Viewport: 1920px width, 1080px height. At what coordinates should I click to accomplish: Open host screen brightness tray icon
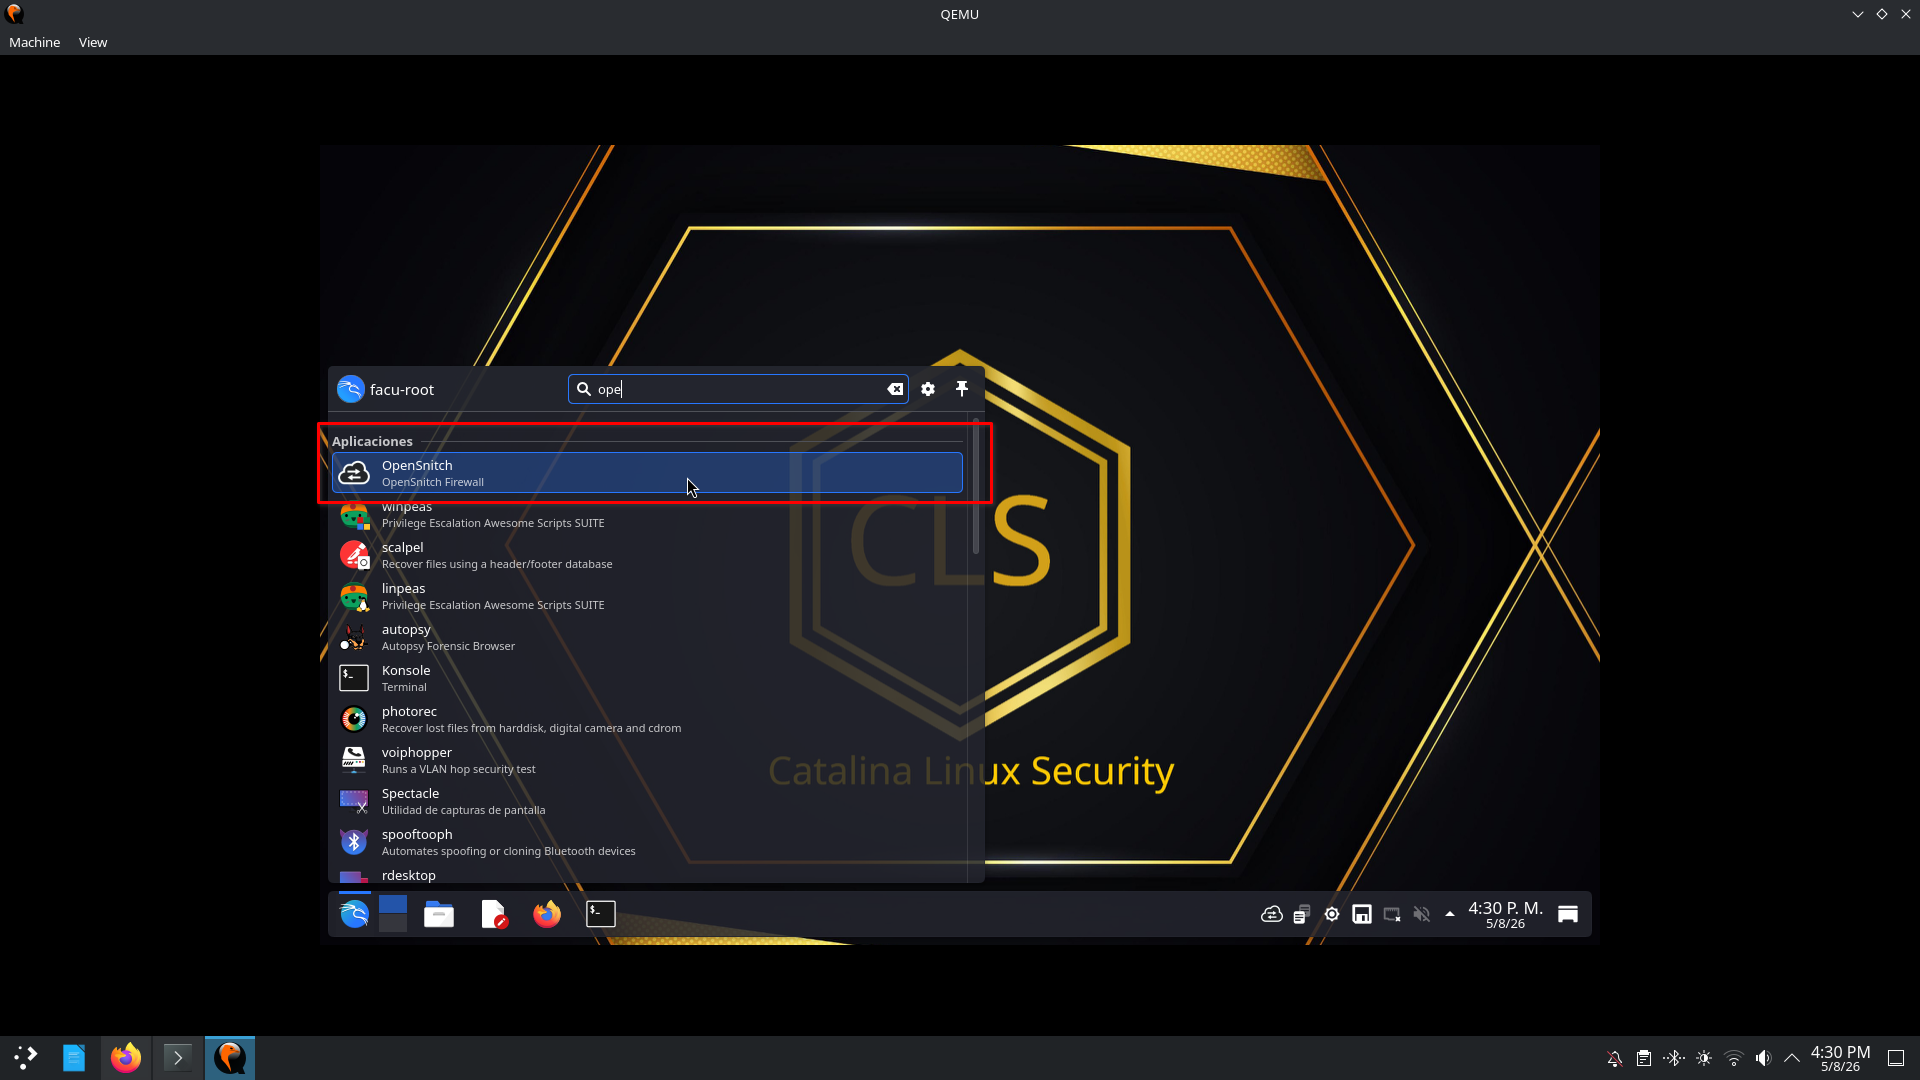click(1704, 1058)
